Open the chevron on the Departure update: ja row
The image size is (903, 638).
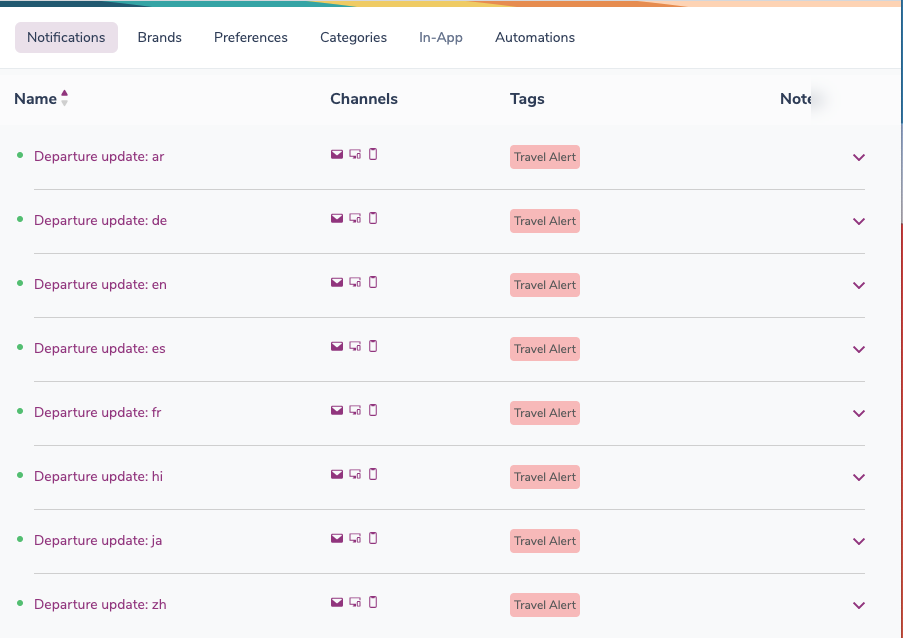858,541
